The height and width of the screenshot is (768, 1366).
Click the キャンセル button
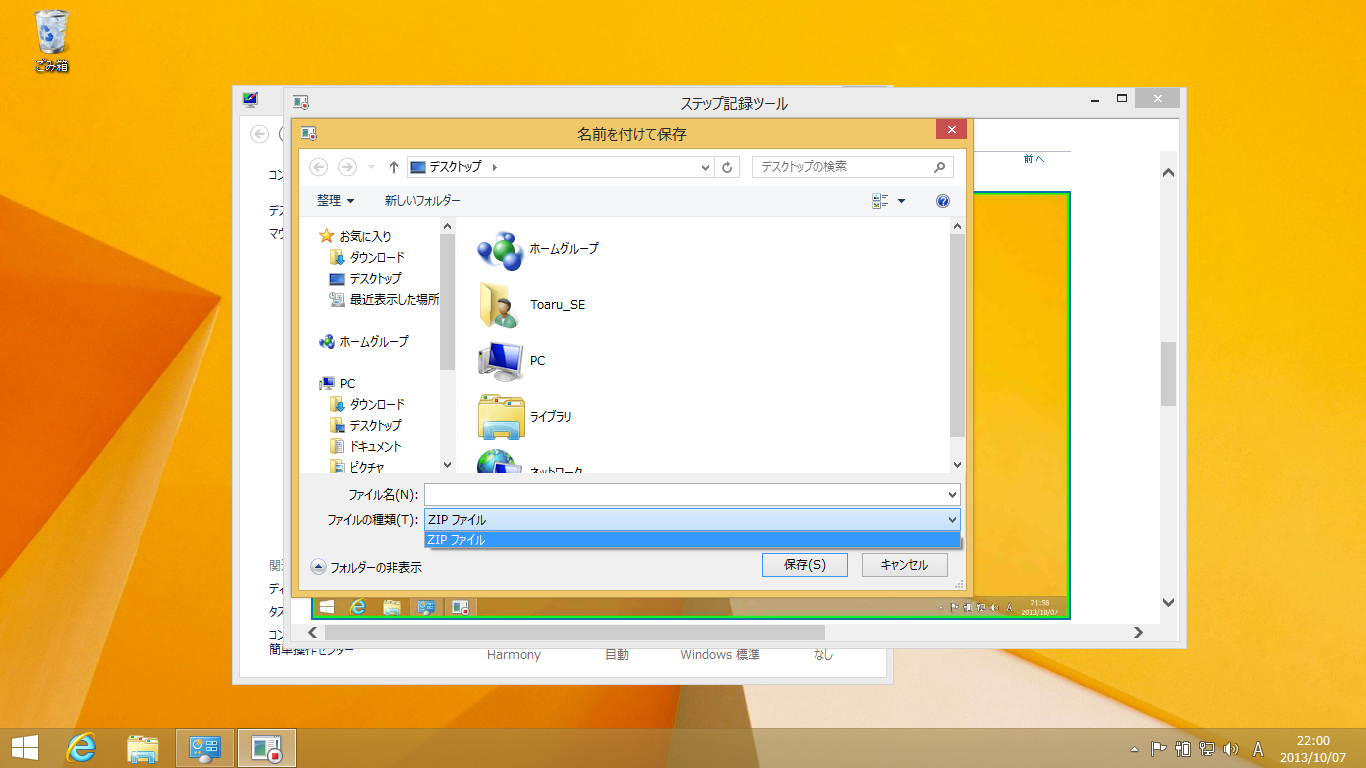pos(904,565)
